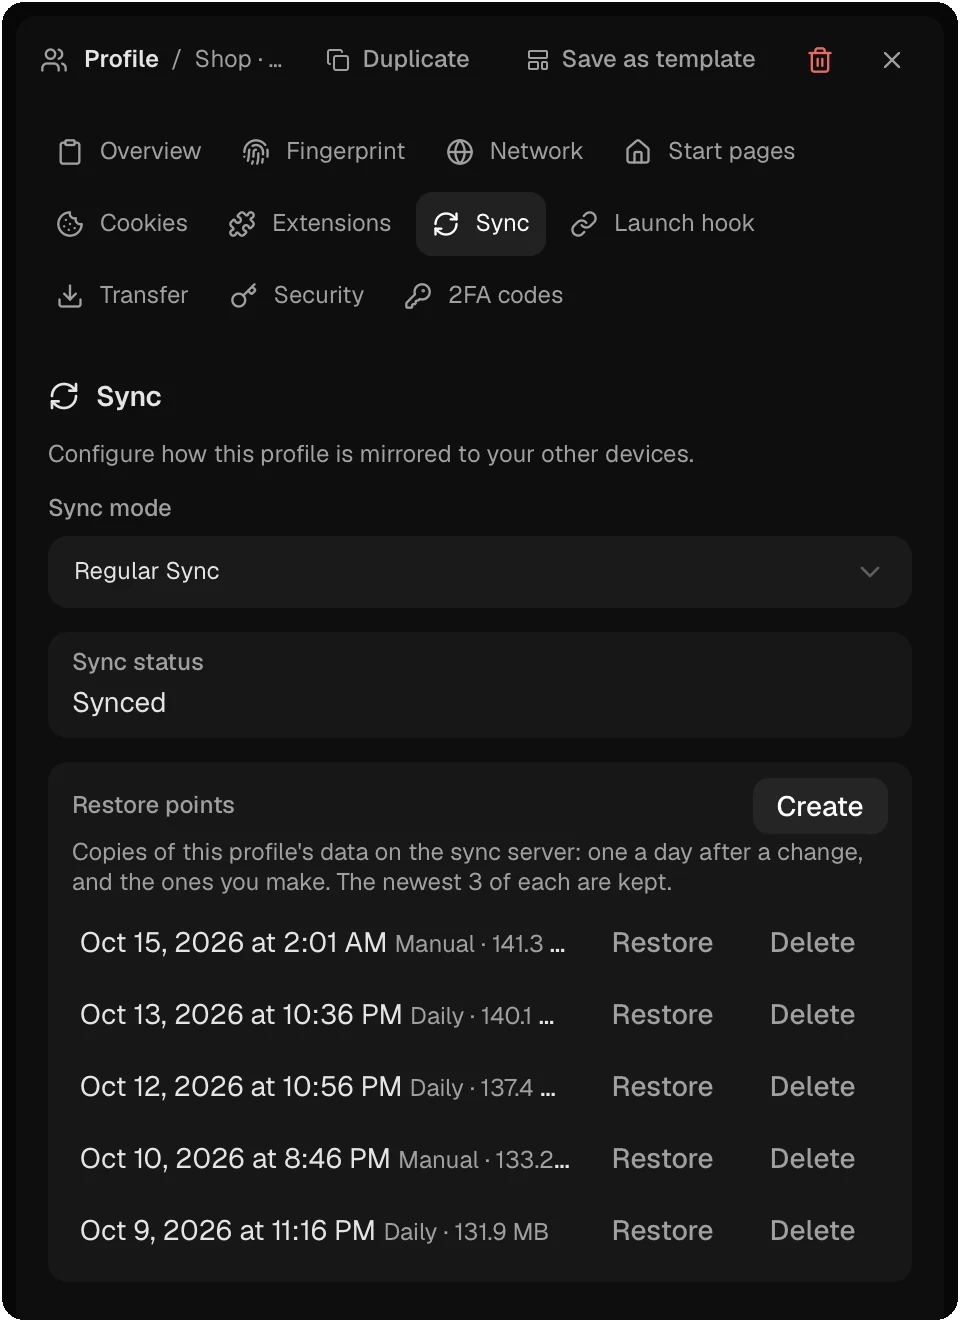960x1322 pixels.
Task: Click the Shop breadcrumb name
Action: pos(238,60)
